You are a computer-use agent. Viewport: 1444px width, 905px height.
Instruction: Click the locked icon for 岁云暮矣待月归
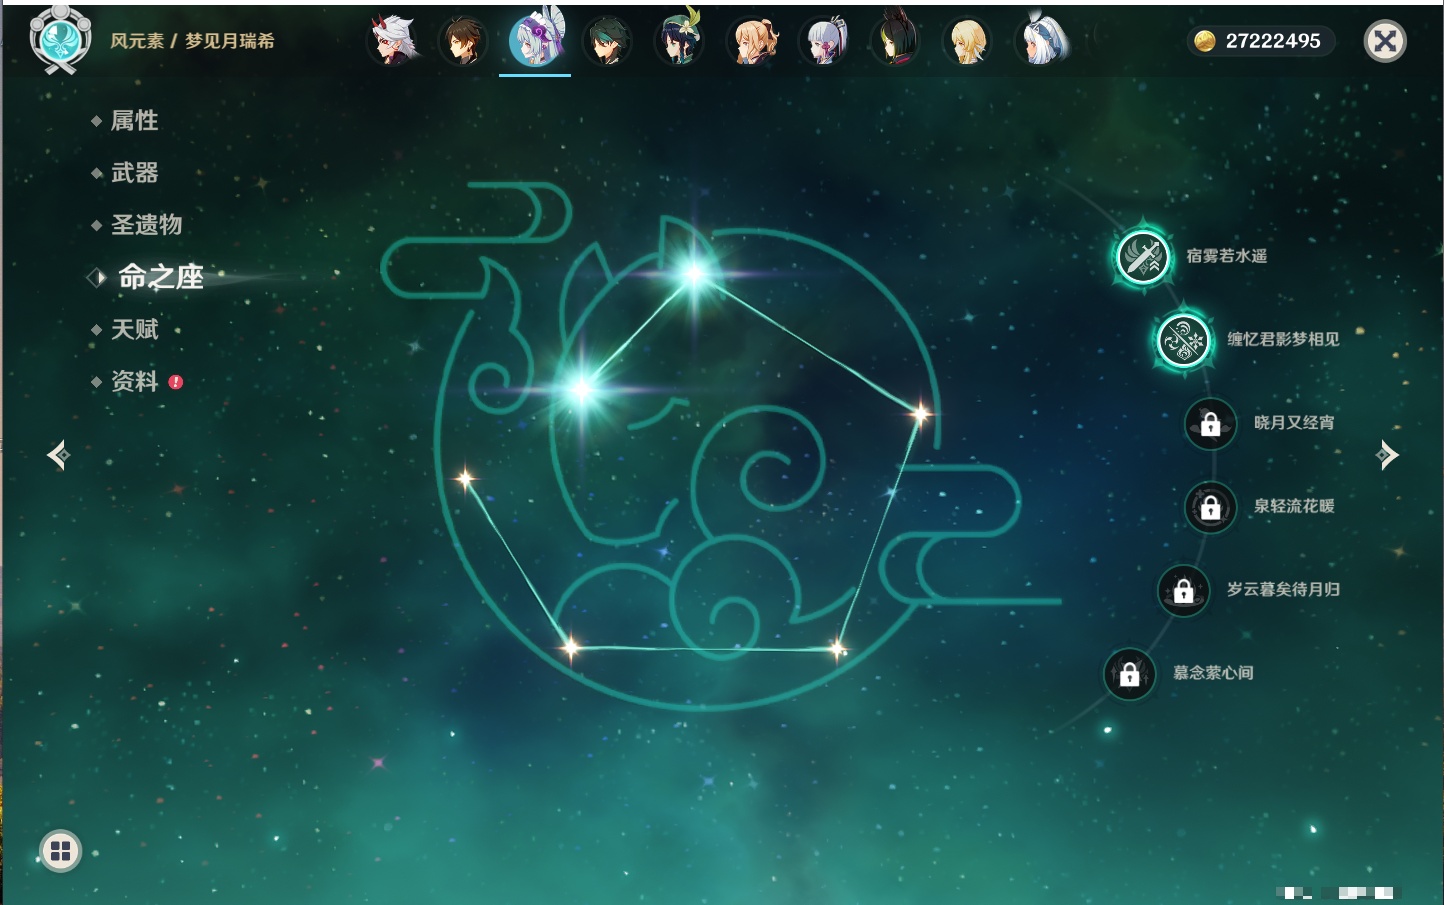pos(1183,590)
